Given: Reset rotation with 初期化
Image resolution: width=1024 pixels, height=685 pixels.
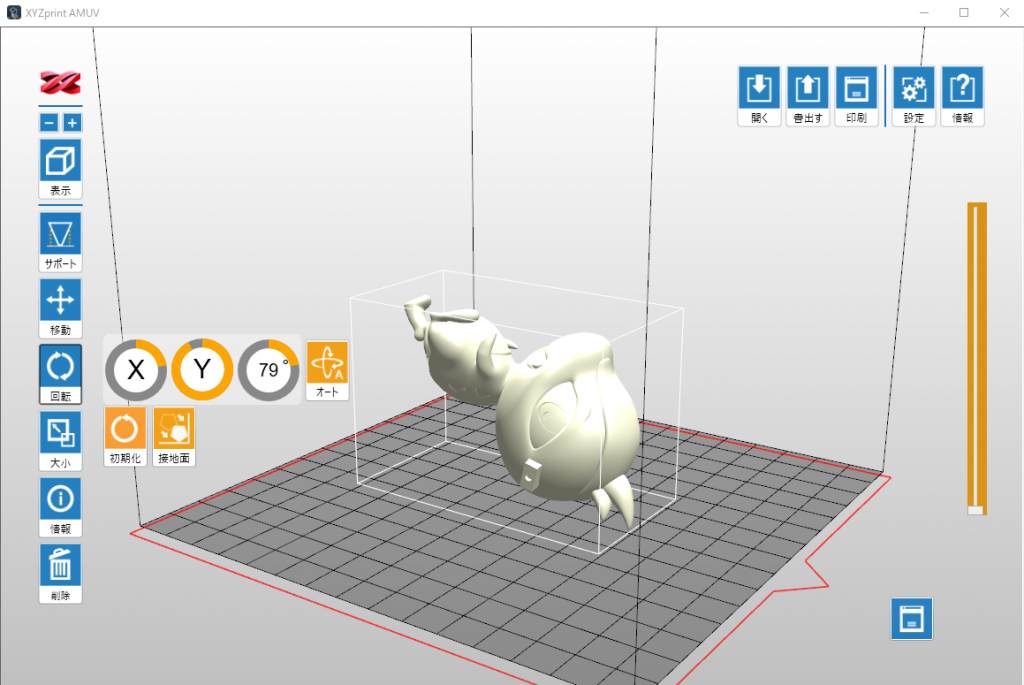Looking at the screenshot, I should click(x=125, y=436).
